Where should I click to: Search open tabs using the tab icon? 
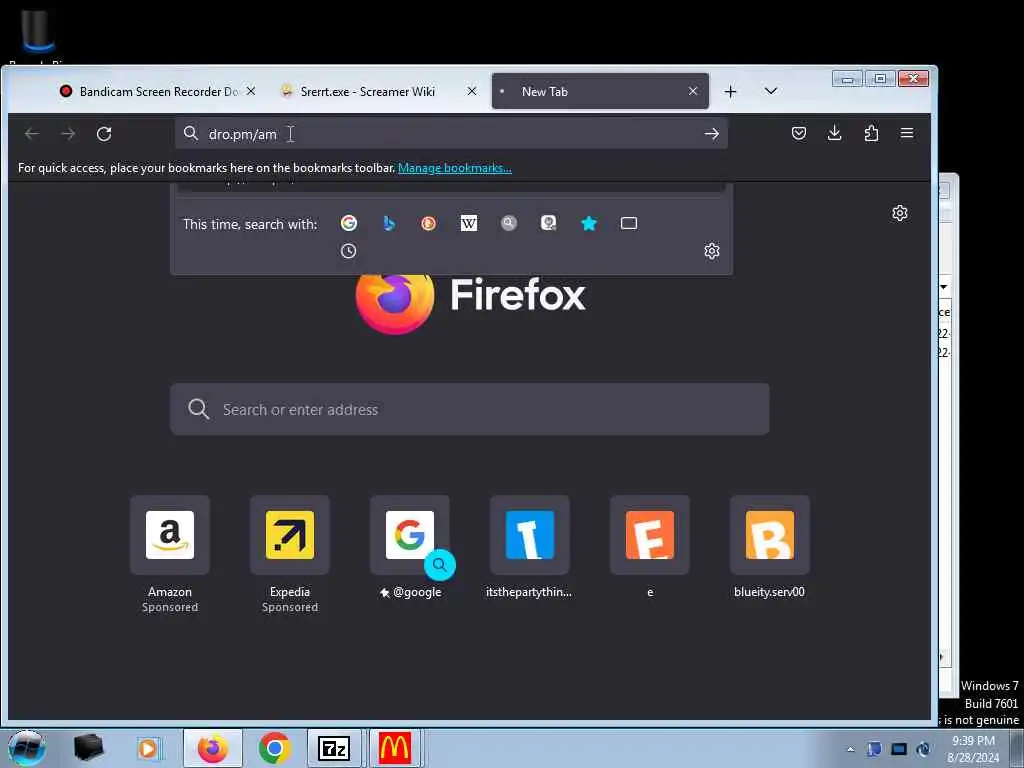[629, 223]
